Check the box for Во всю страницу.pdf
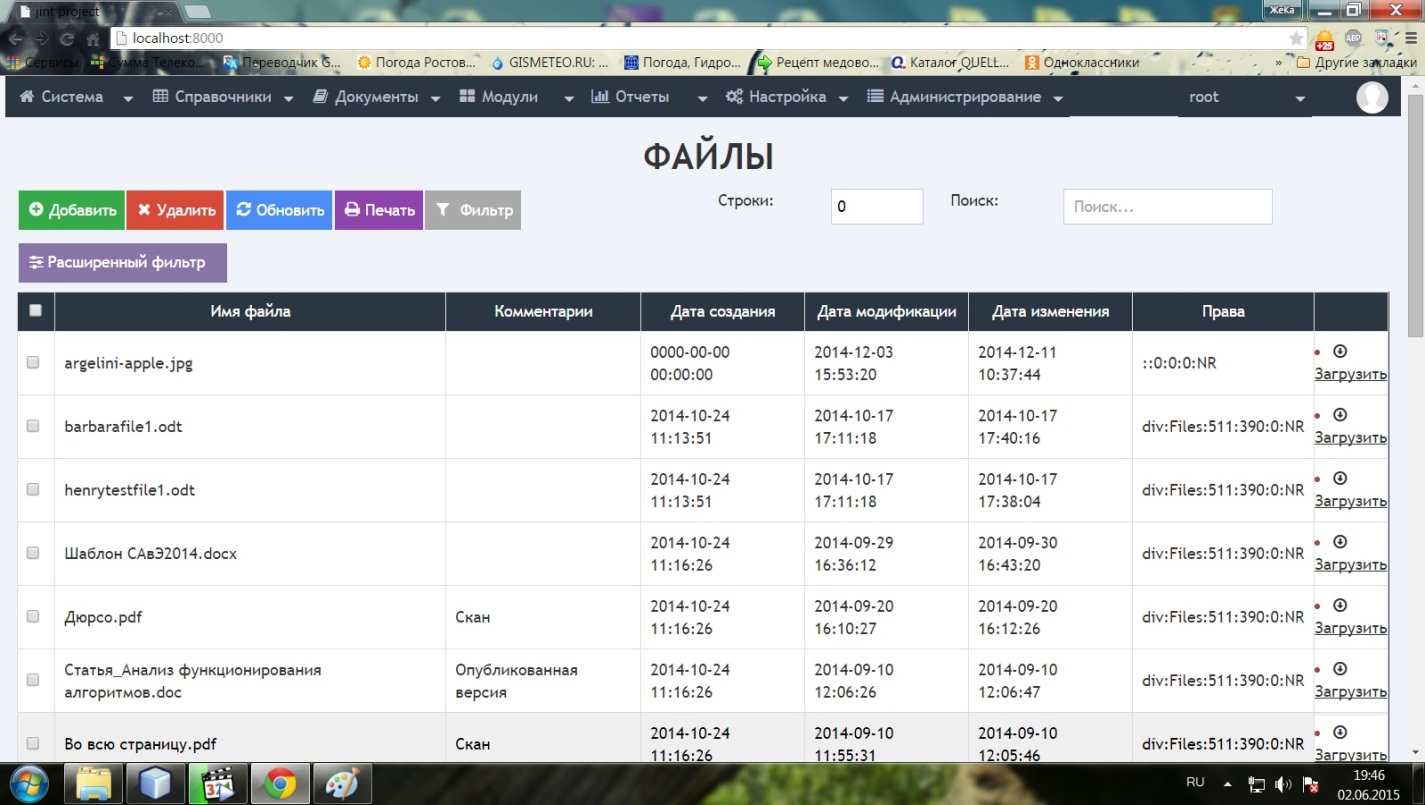1425x805 pixels. pos(33,743)
